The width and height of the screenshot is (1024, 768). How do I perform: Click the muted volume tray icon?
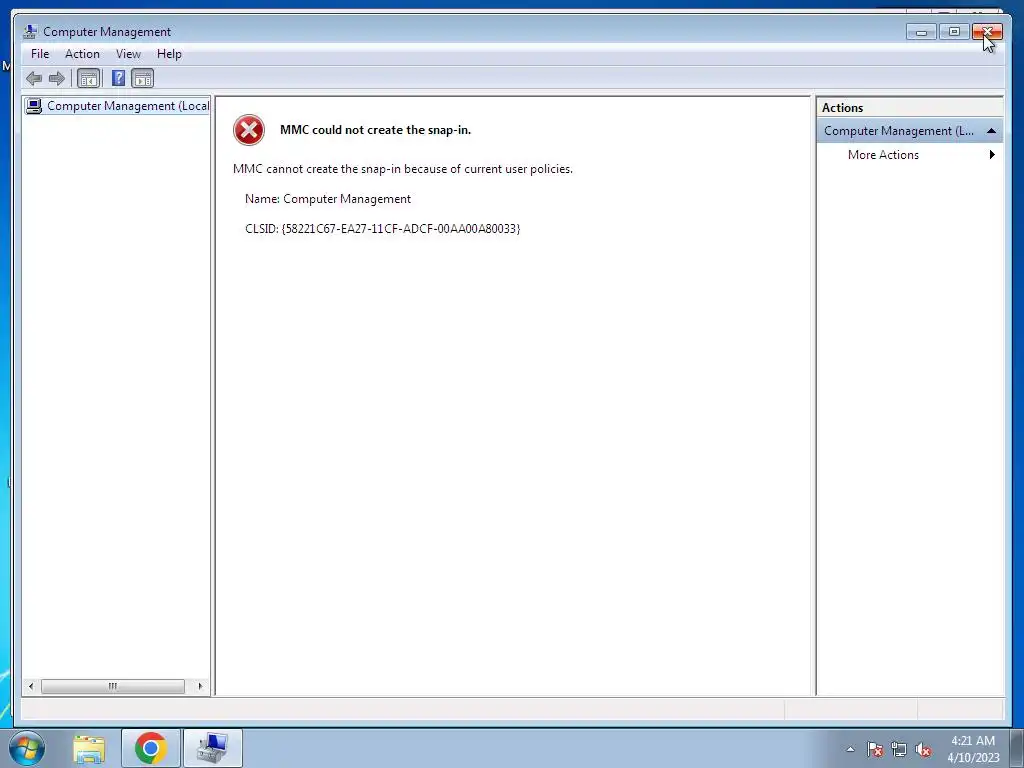[923, 749]
